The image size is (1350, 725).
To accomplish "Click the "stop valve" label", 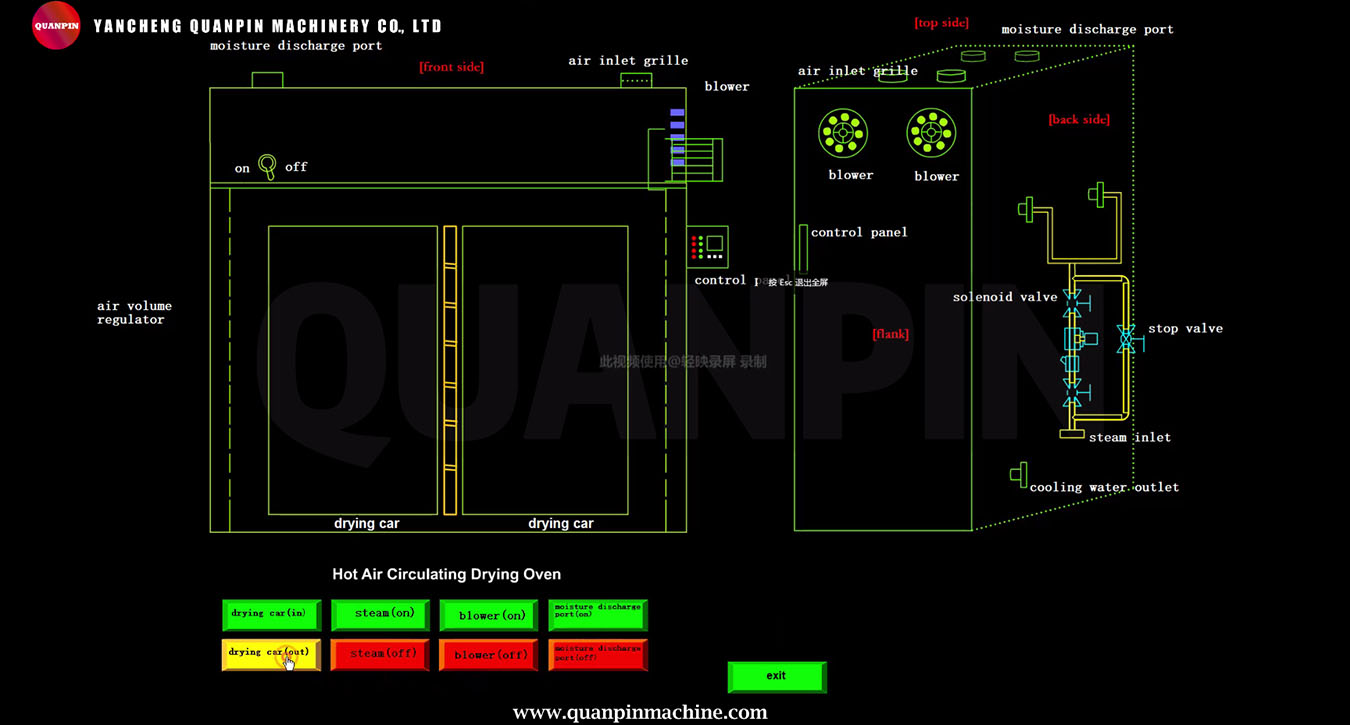I will coord(1185,328).
